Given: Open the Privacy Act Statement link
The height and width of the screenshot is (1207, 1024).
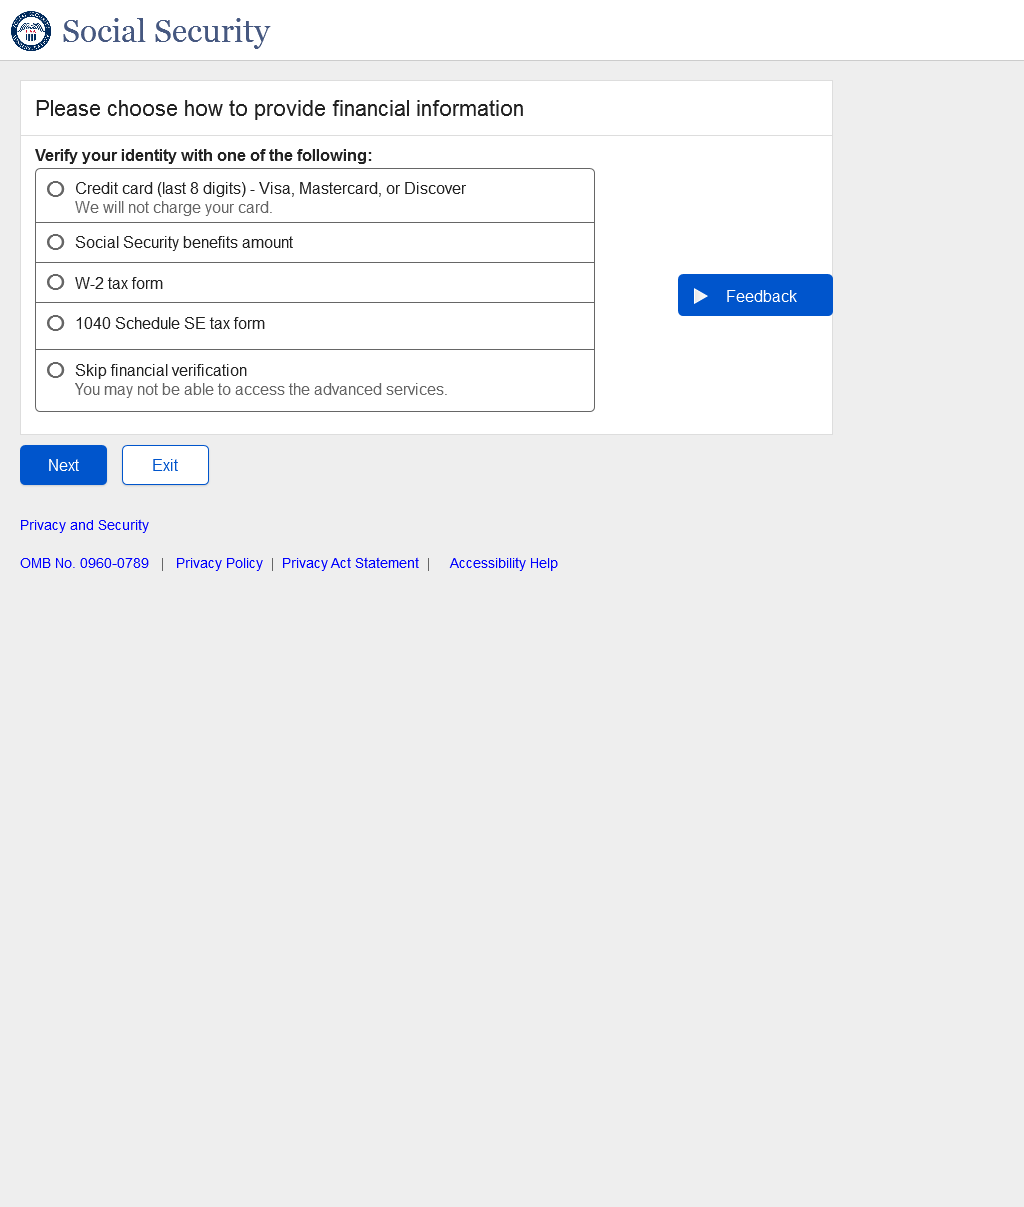Looking at the screenshot, I should tap(350, 563).
